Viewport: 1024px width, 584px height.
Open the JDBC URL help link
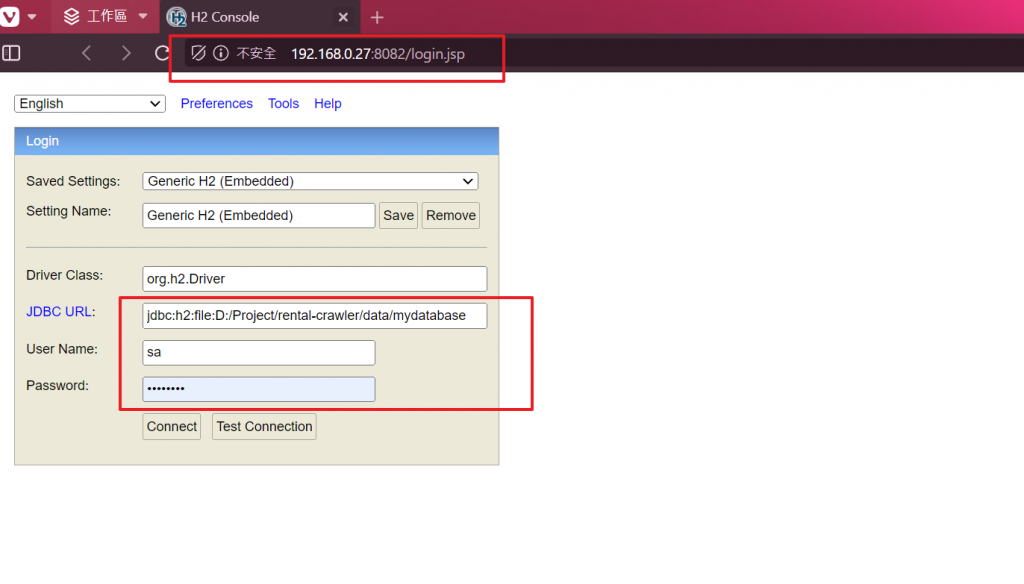click(x=59, y=312)
